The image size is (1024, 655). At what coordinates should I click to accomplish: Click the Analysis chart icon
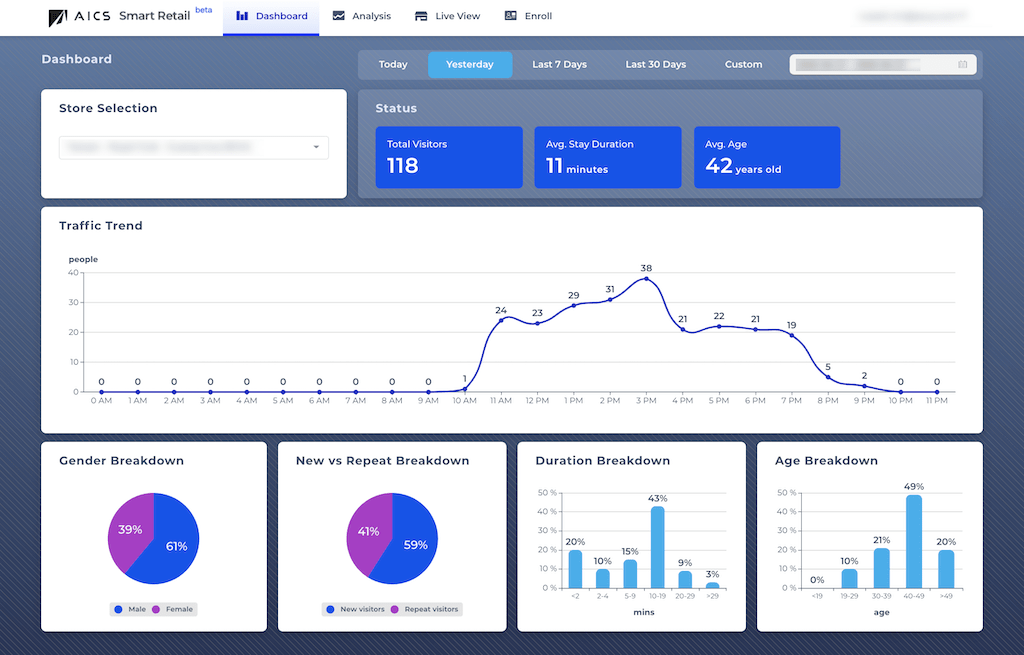339,16
